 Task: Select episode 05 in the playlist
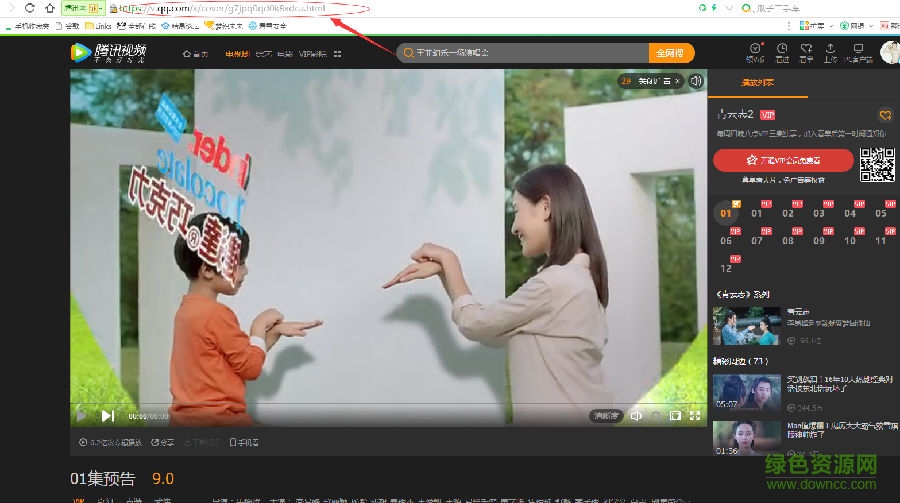point(880,213)
